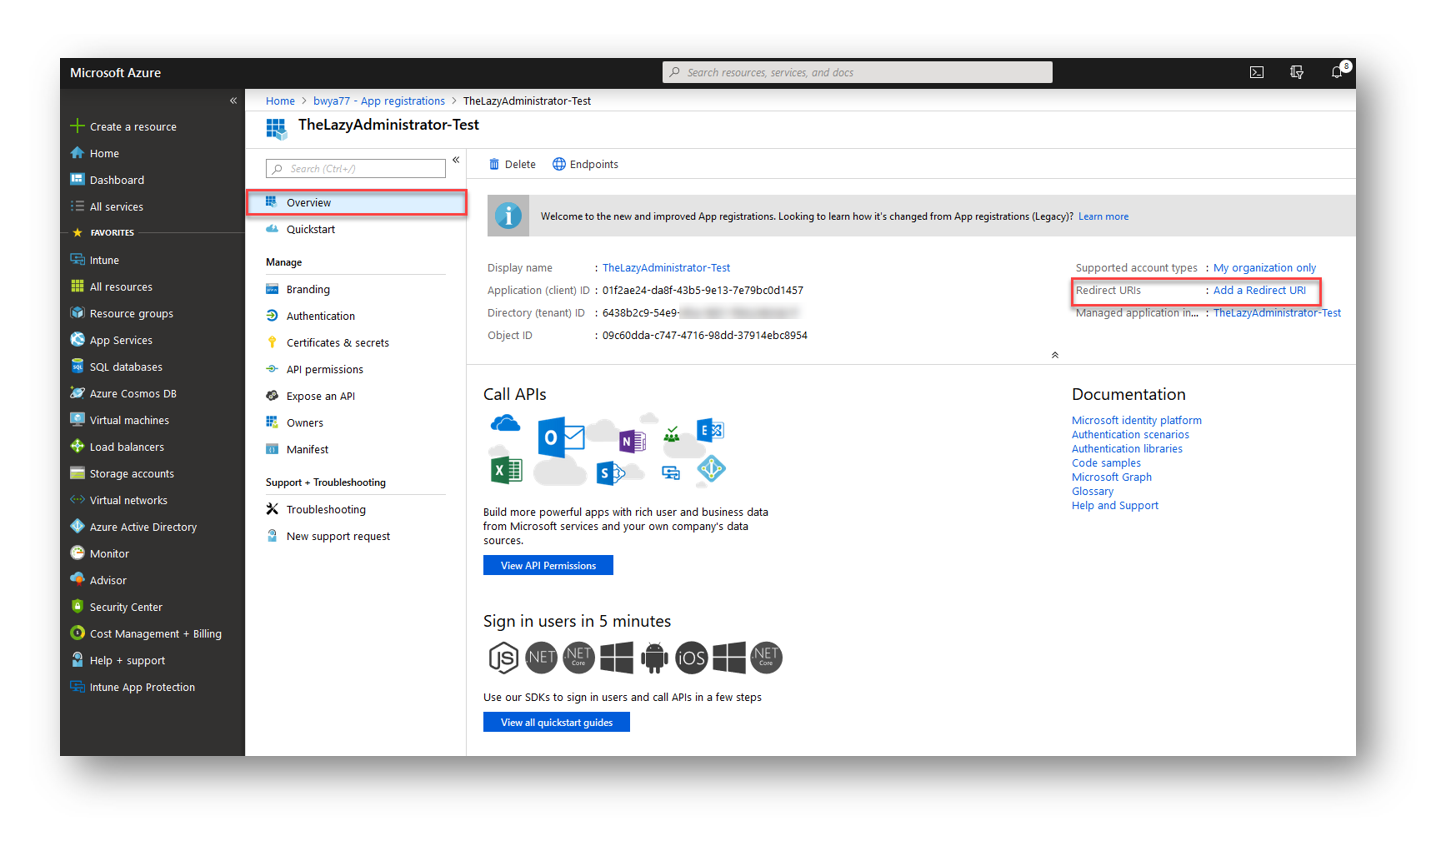This screenshot has height=856, width=1429.
Task: Click the Azure Cosmos DB icon
Action: [x=77, y=393]
